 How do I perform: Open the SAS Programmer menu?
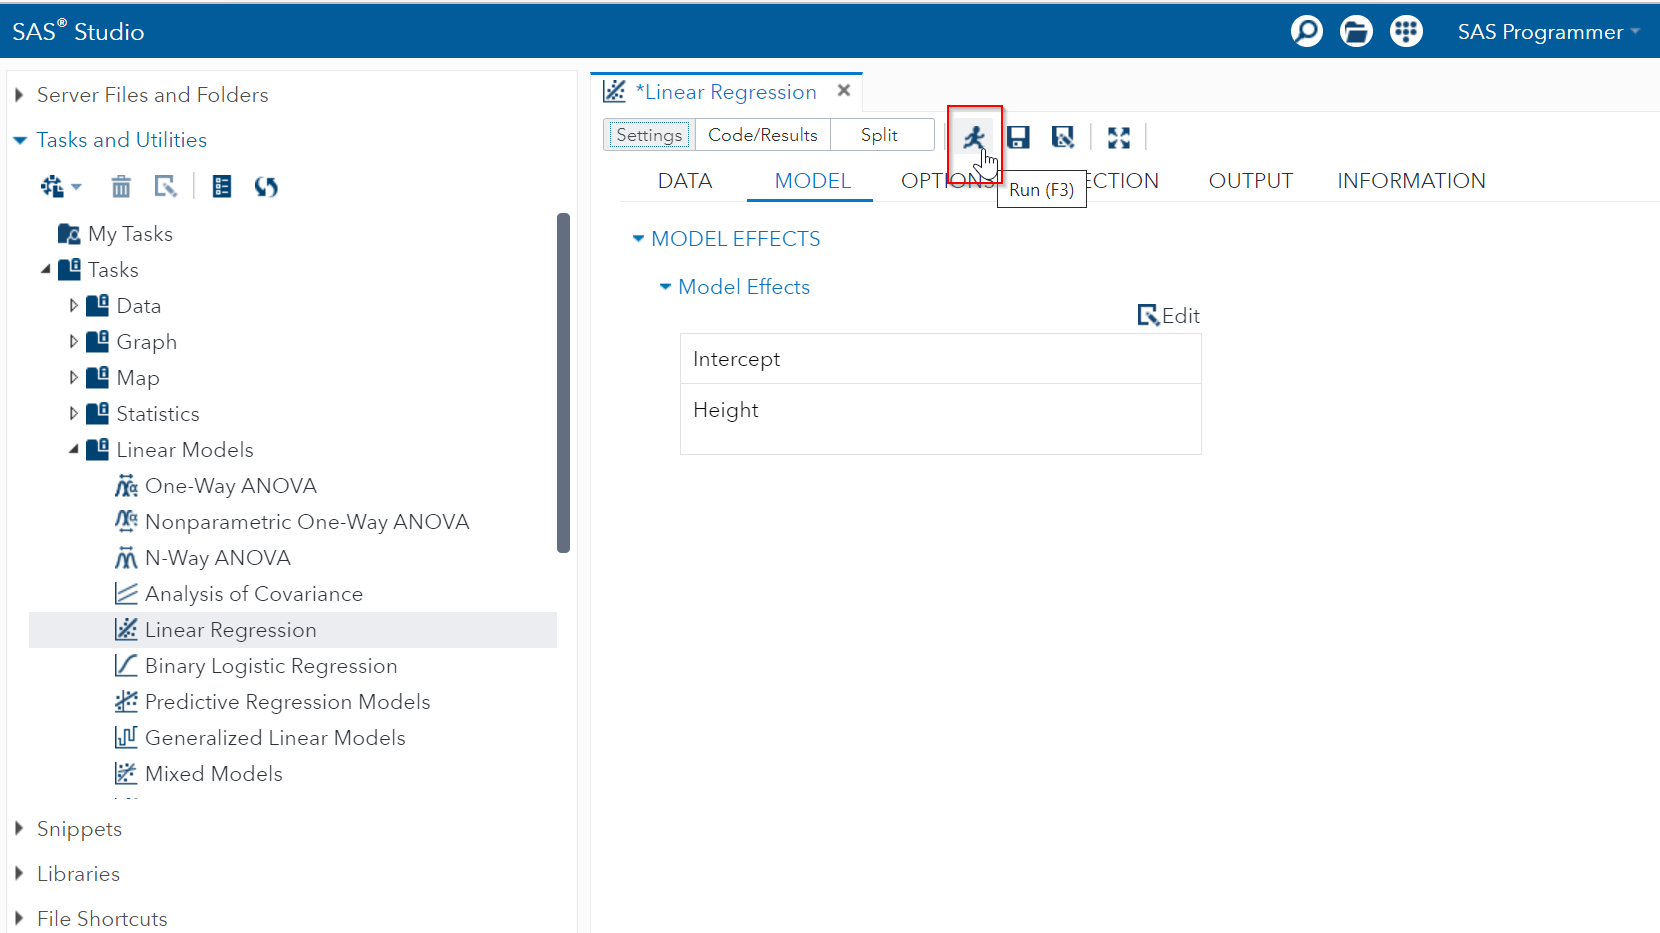tap(1548, 31)
